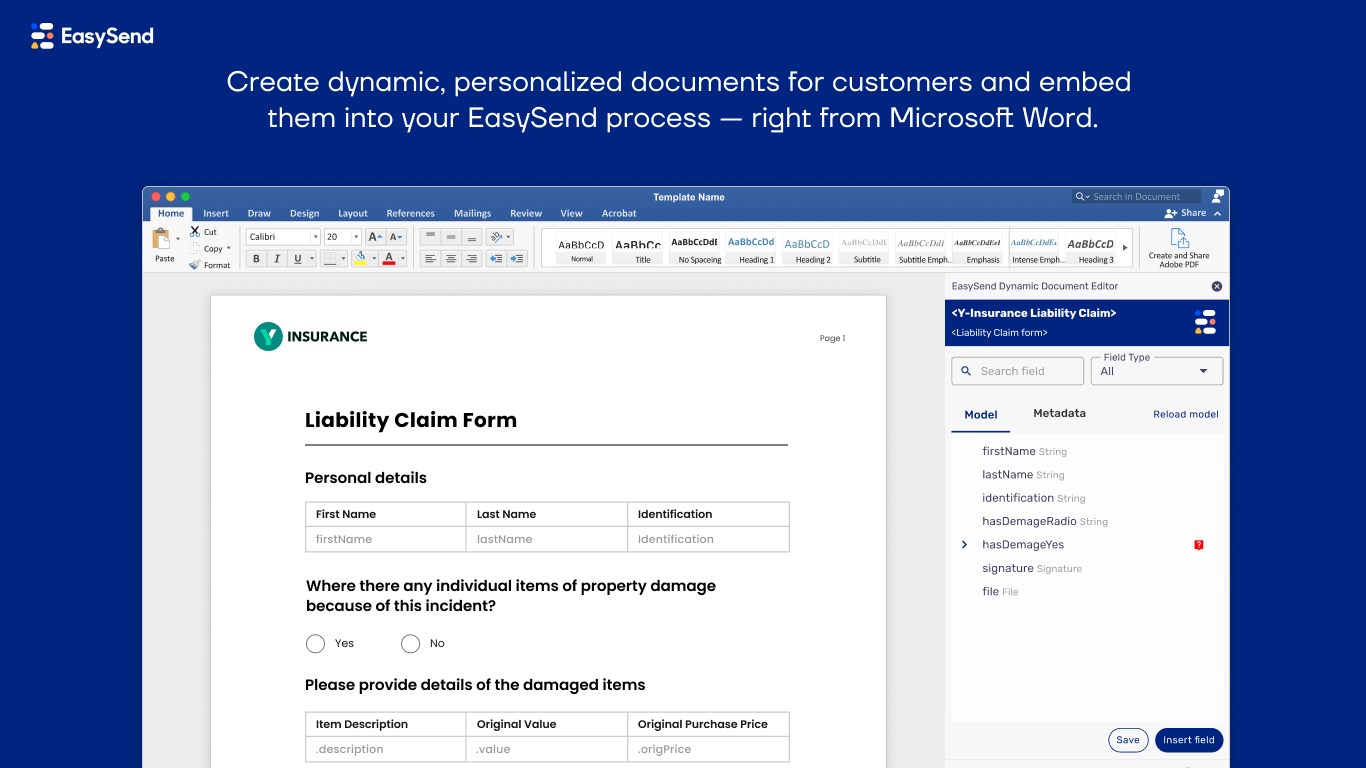The height and width of the screenshot is (768, 1366).
Task: Switch to the Insert ribbon tab
Action: pyautogui.click(x=216, y=213)
